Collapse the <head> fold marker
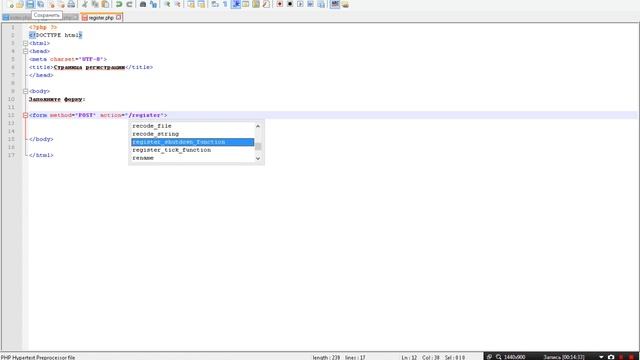The width and height of the screenshot is (640, 360). 25,51
